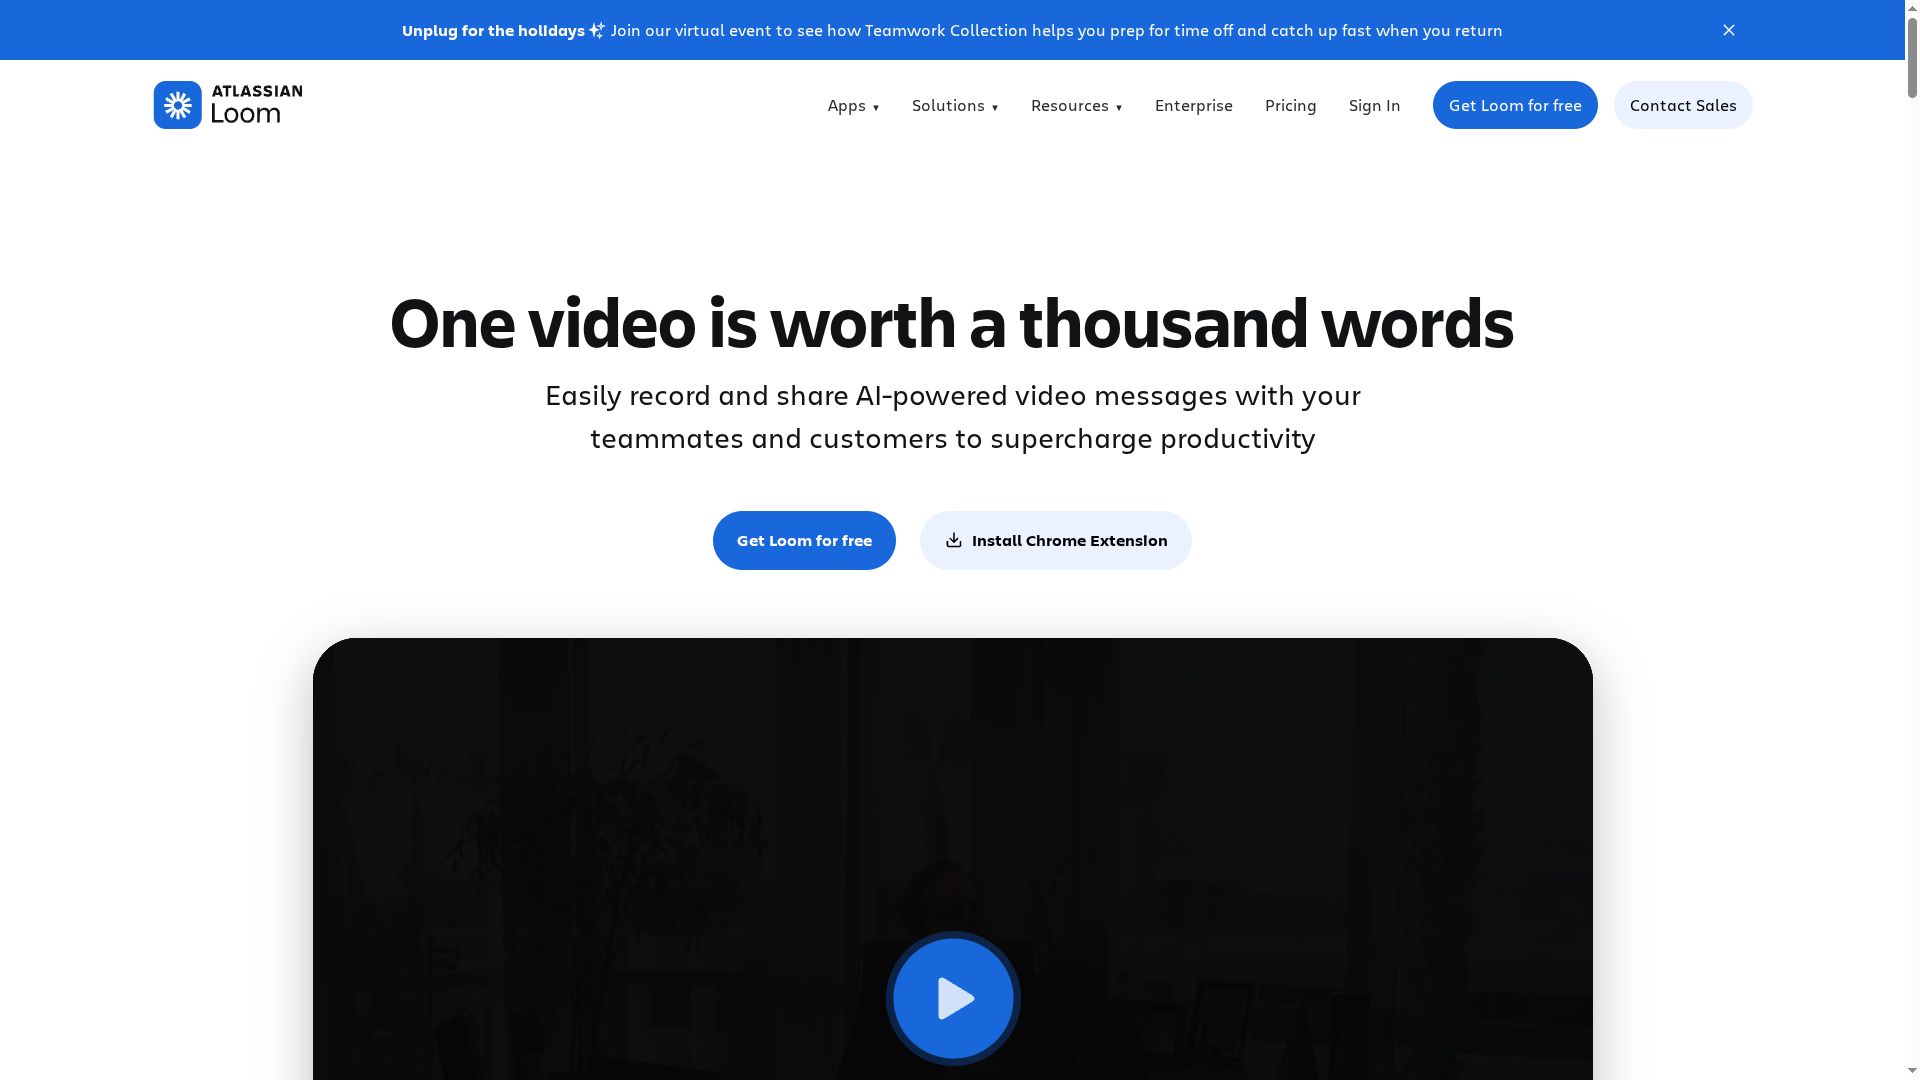Click the Install Chrome Extension download button
Image resolution: width=1920 pixels, height=1080 pixels.
pos(1055,540)
